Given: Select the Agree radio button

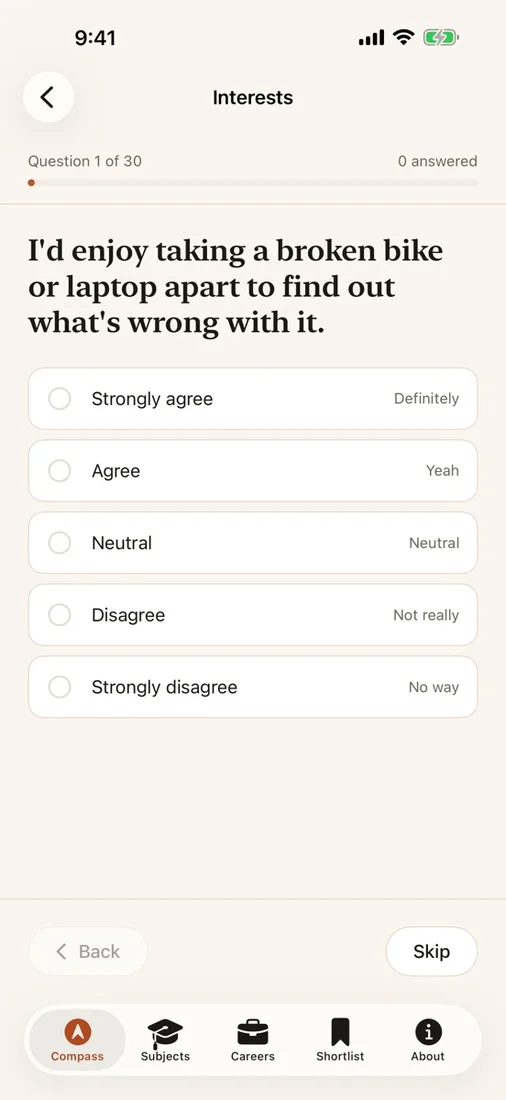Looking at the screenshot, I should 60,471.
